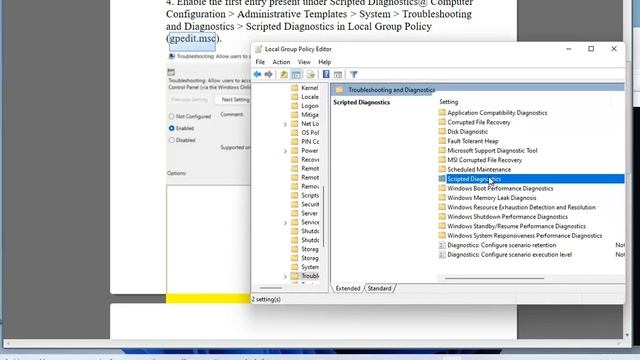Switch to the Extended tab
The height and width of the screenshot is (360, 640).
click(x=348, y=288)
